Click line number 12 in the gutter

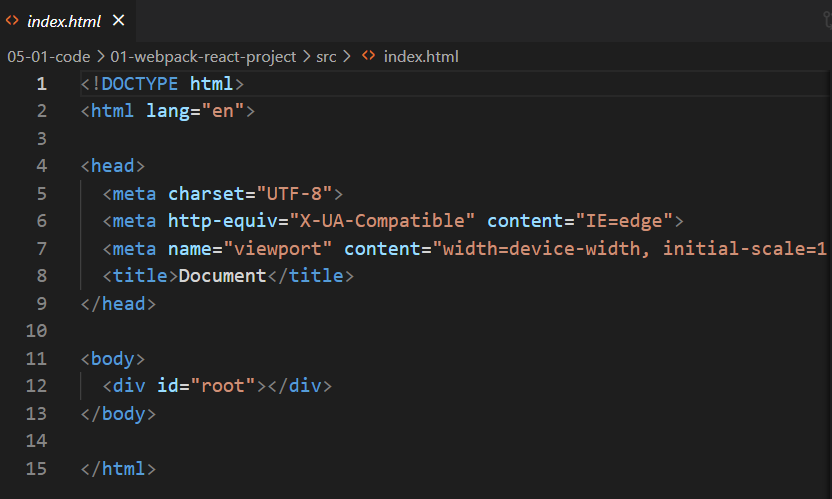click(x=37, y=385)
